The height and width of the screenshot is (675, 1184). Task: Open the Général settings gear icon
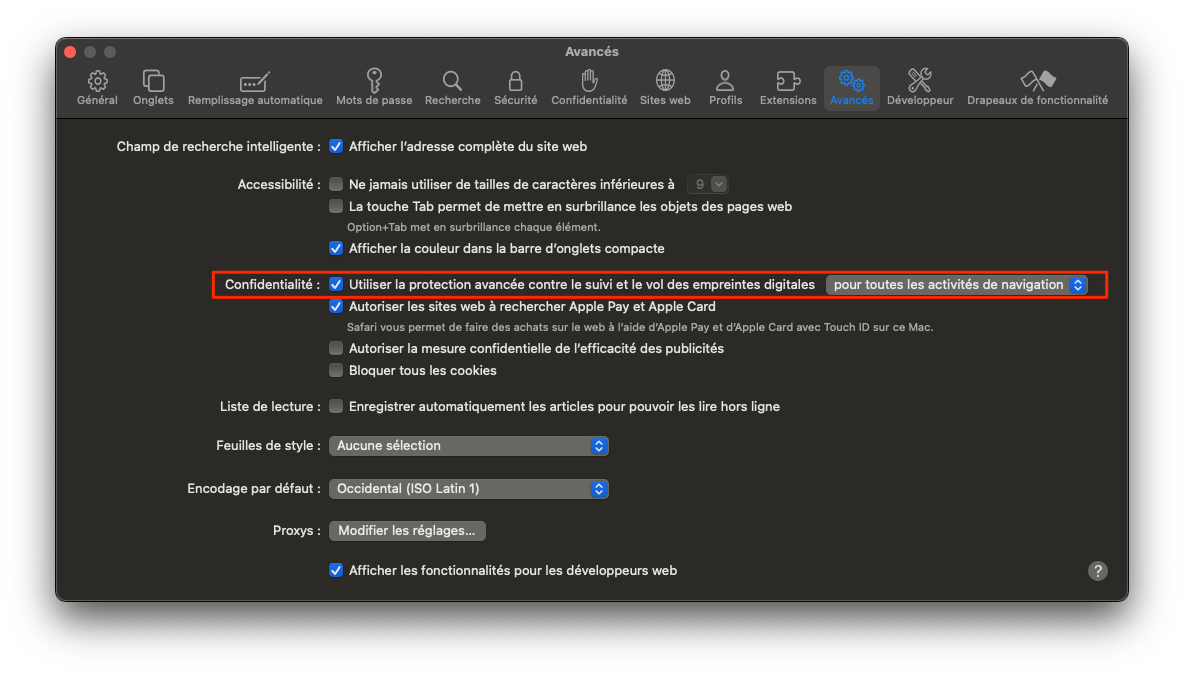tap(97, 81)
